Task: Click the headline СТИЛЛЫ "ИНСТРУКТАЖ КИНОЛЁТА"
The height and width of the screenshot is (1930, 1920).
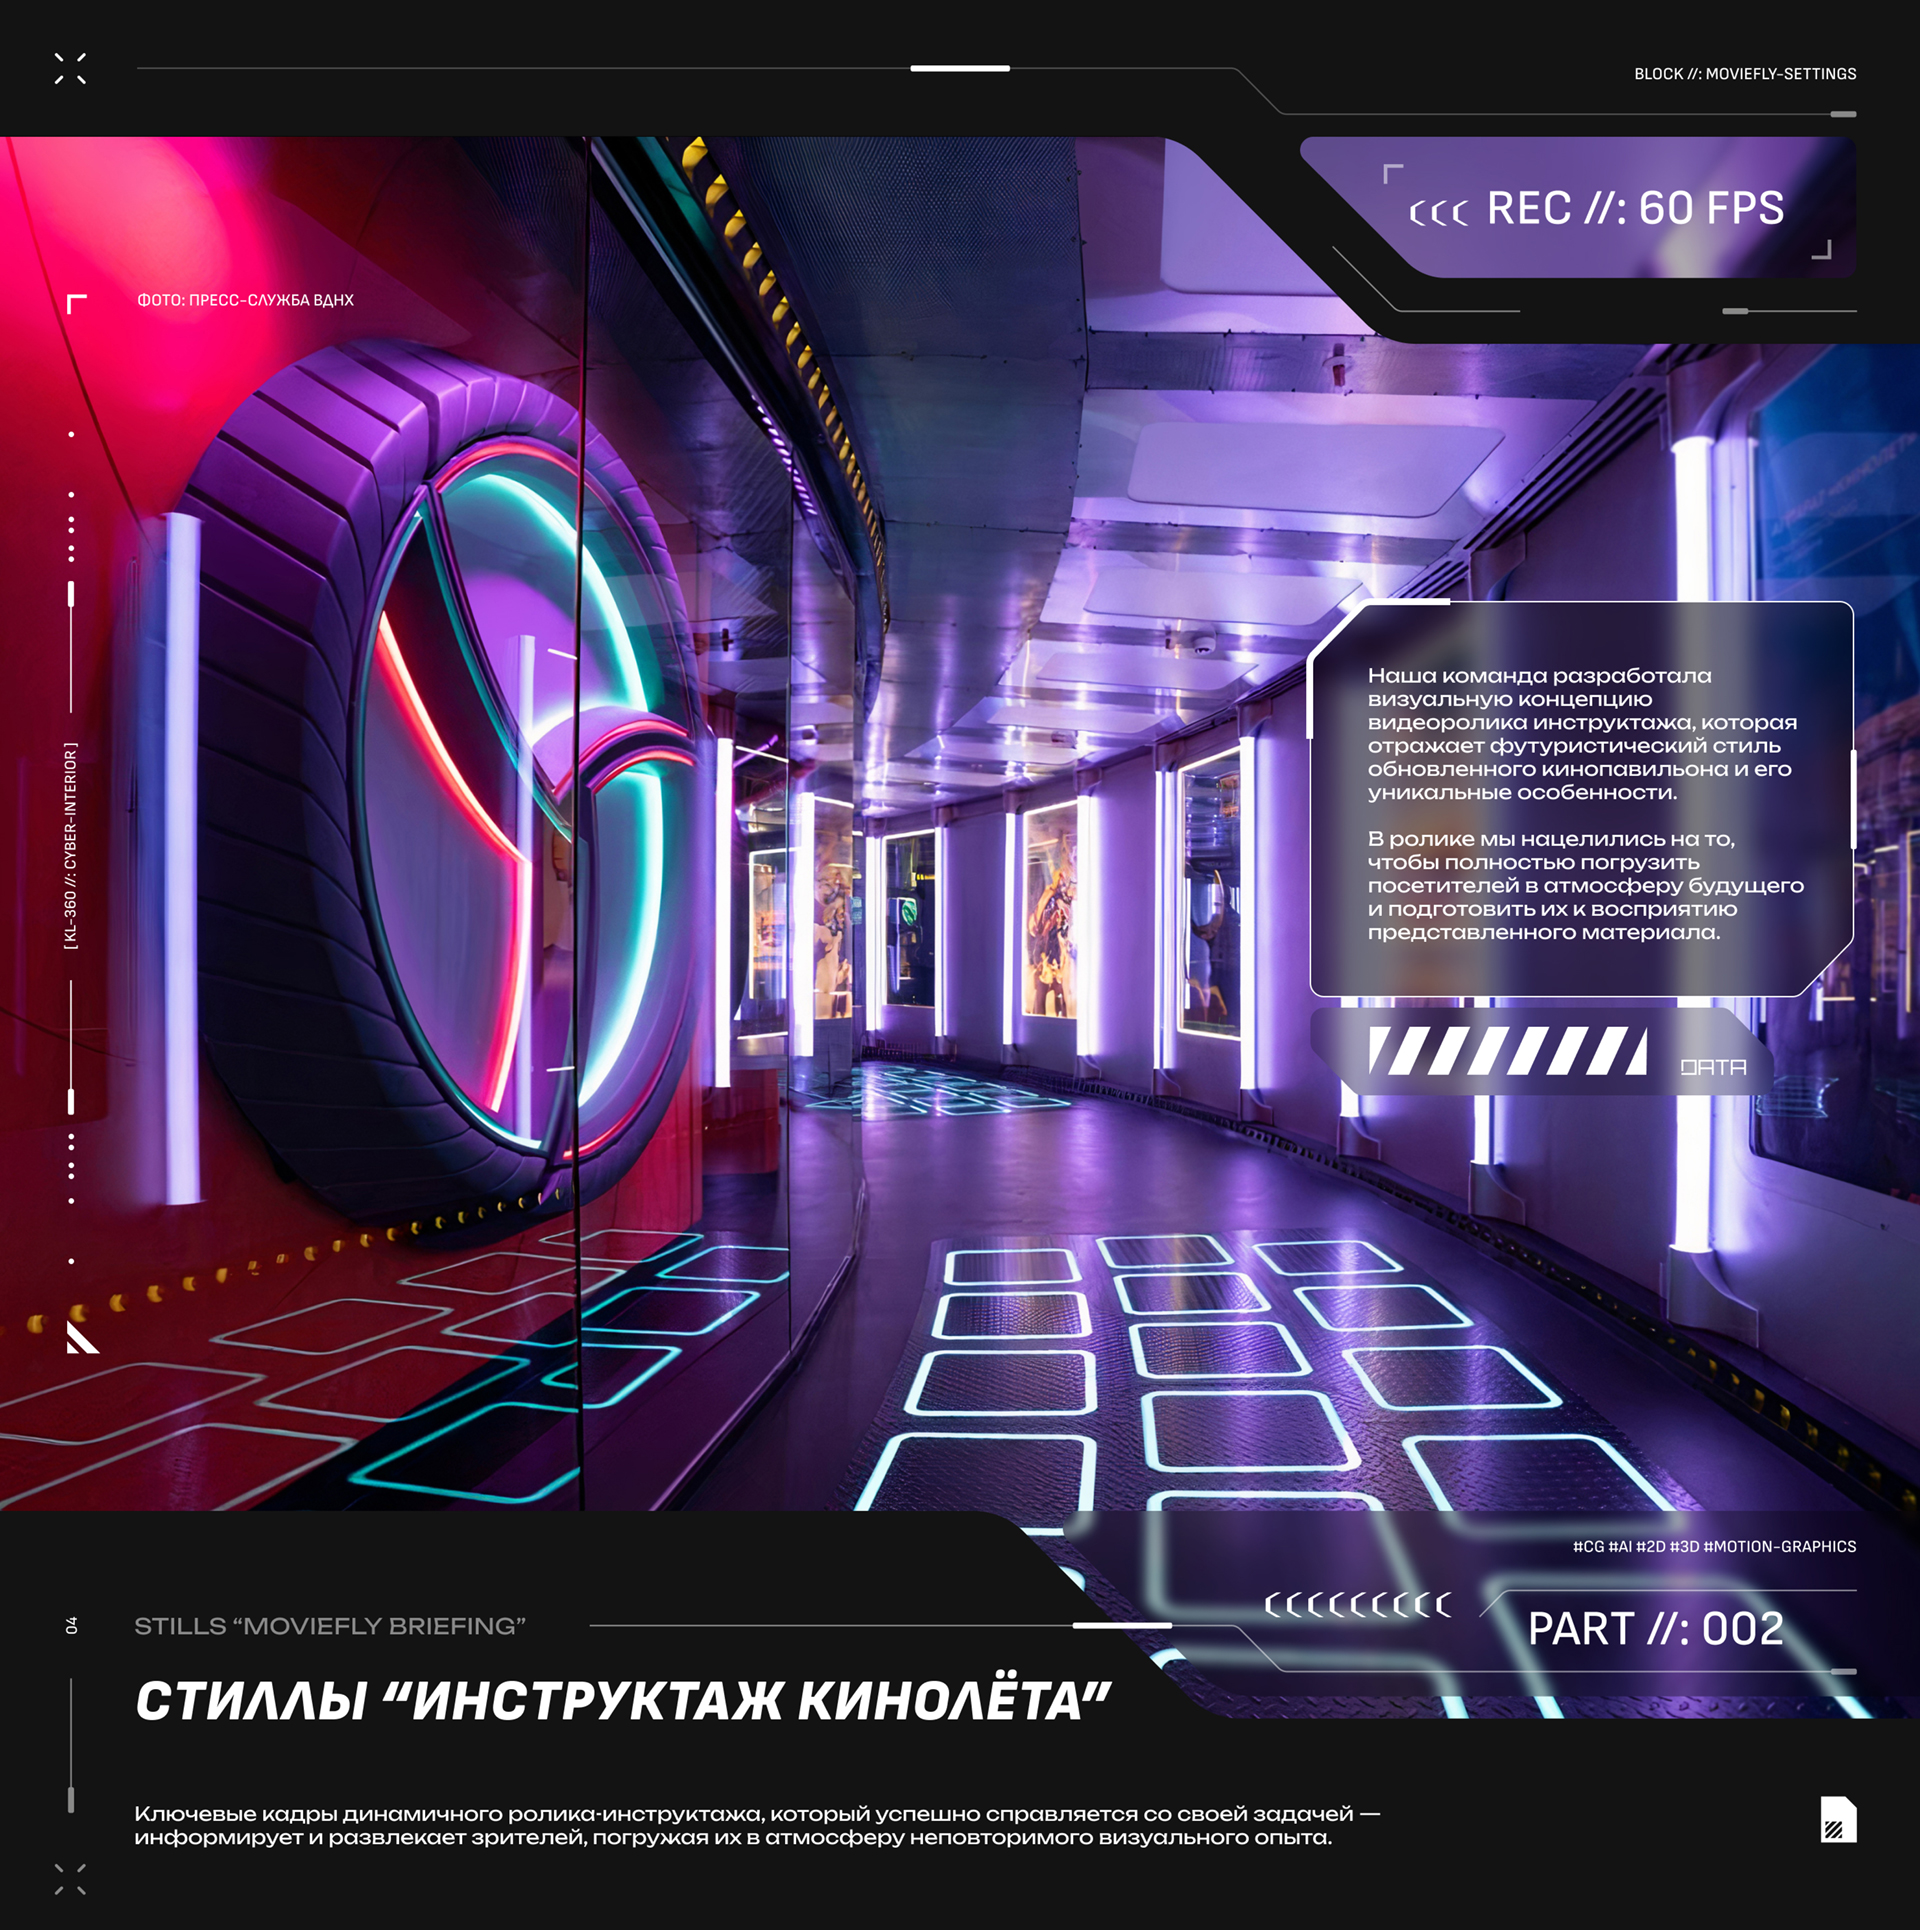Action: [x=623, y=1701]
